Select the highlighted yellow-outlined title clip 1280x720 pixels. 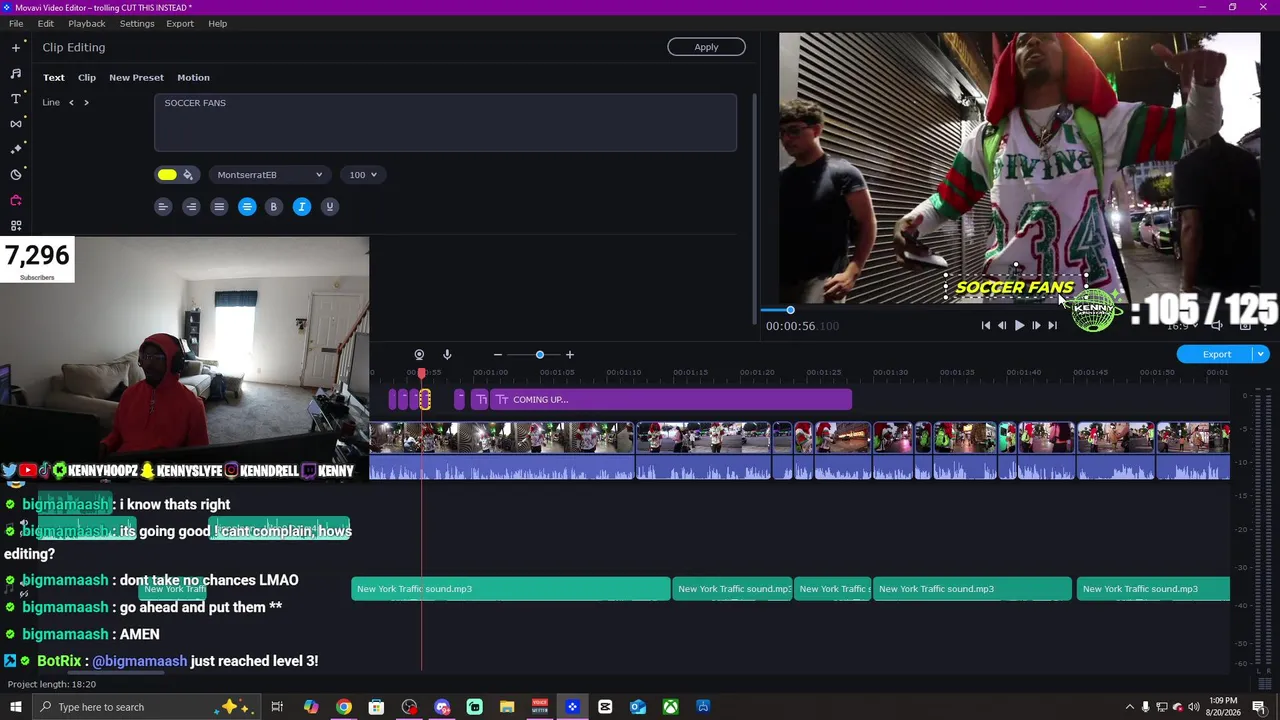tap(425, 400)
